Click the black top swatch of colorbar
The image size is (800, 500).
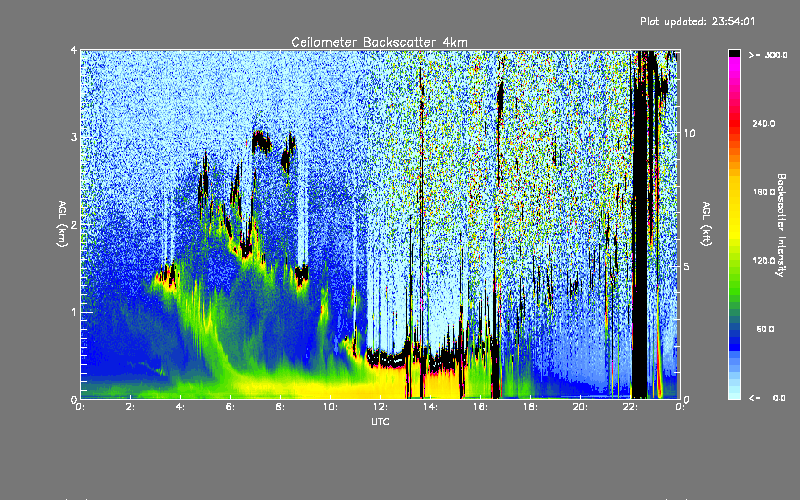(734, 53)
